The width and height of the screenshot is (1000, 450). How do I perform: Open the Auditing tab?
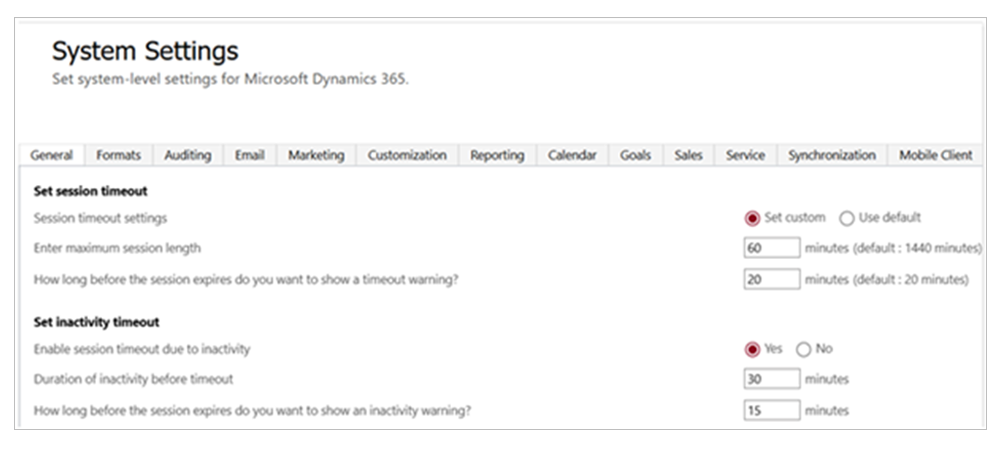[x=188, y=155]
